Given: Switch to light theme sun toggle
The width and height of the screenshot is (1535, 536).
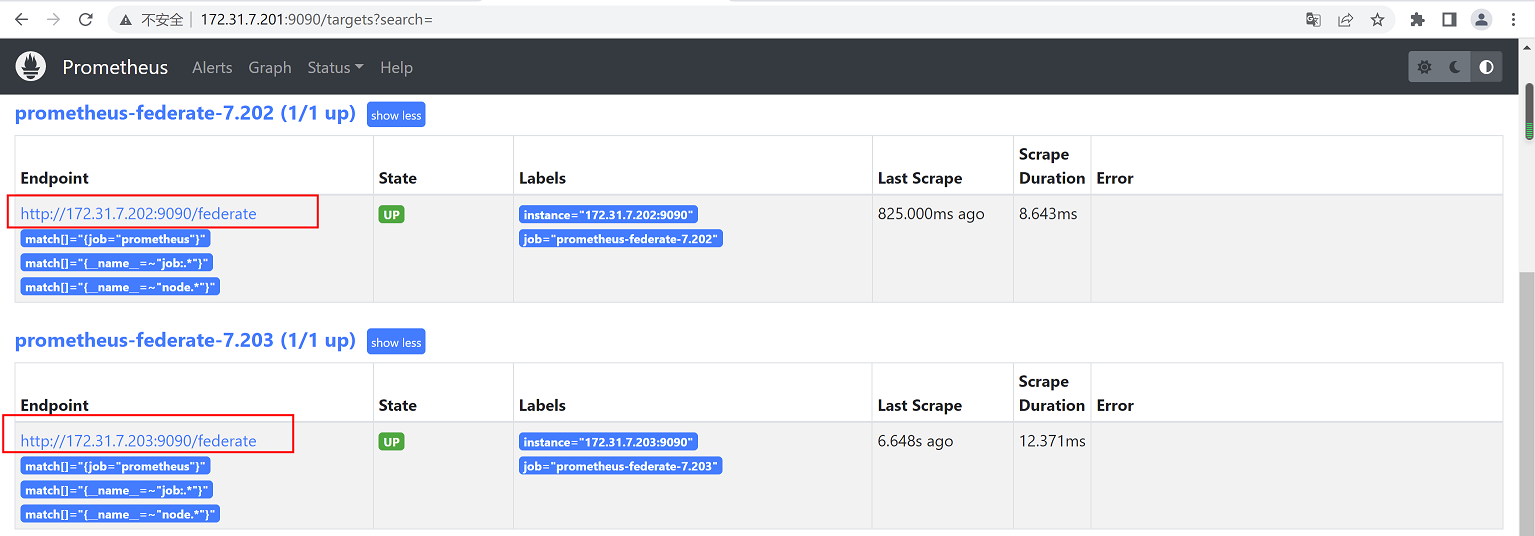Looking at the screenshot, I should pos(1424,67).
